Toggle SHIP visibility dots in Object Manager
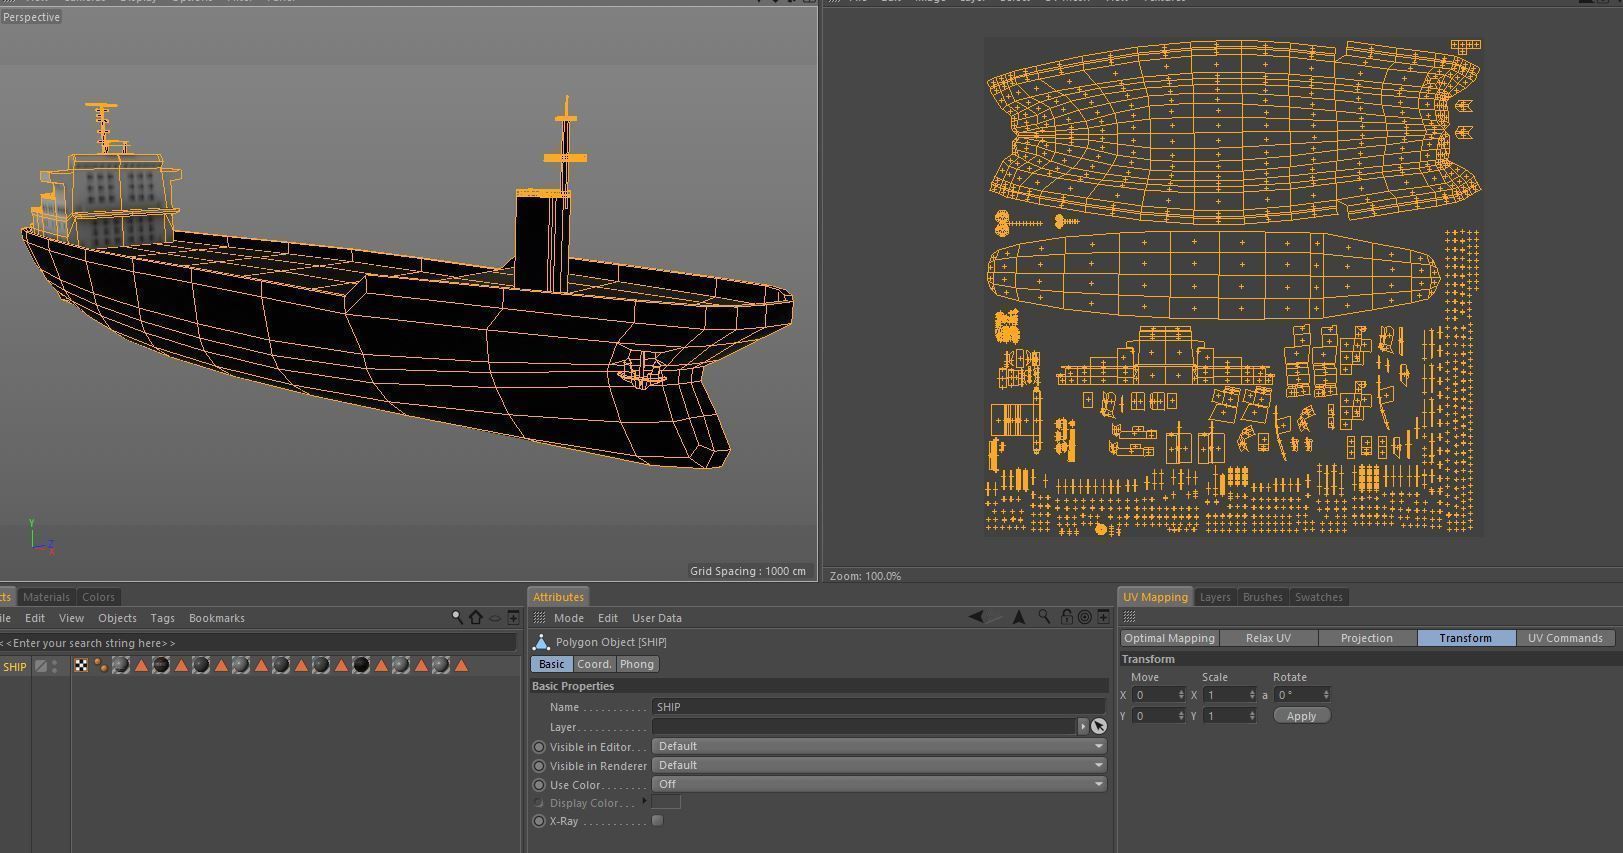 click(54, 666)
